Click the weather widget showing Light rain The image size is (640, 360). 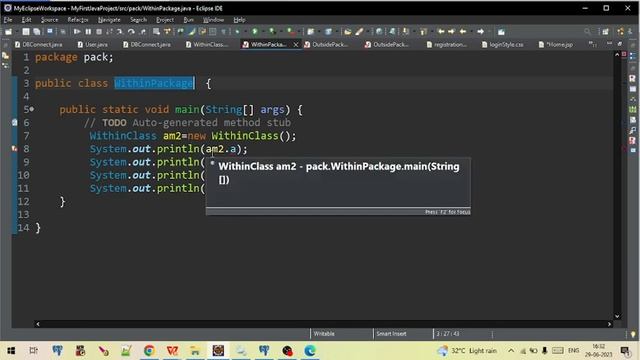tap(467, 350)
